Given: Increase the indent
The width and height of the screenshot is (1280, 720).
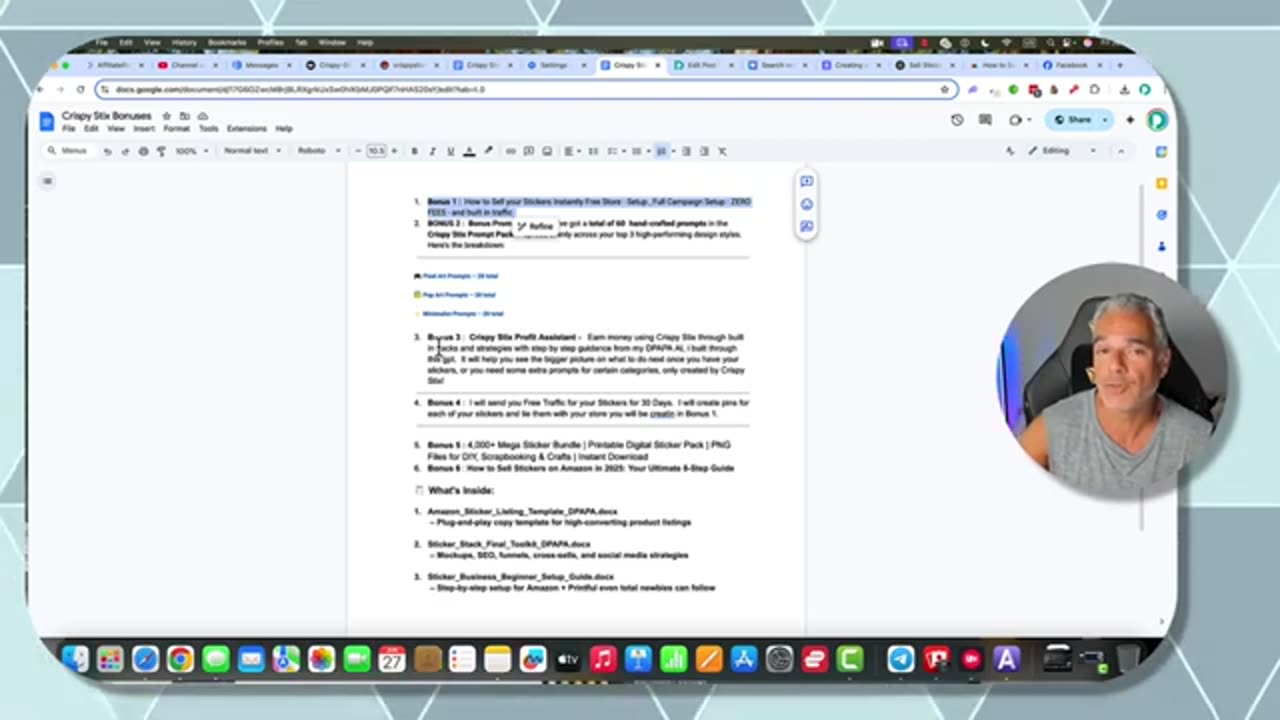Looking at the screenshot, I should (704, 151).
